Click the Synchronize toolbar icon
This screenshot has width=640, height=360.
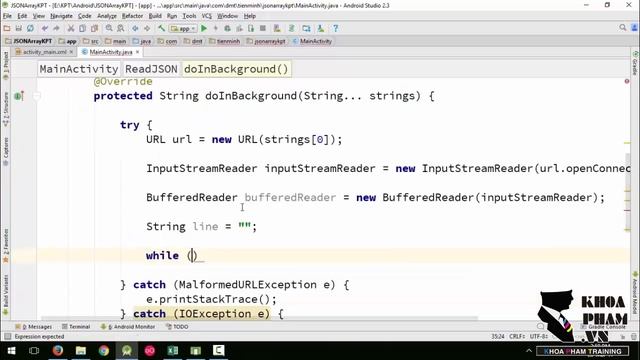[30, 28]
